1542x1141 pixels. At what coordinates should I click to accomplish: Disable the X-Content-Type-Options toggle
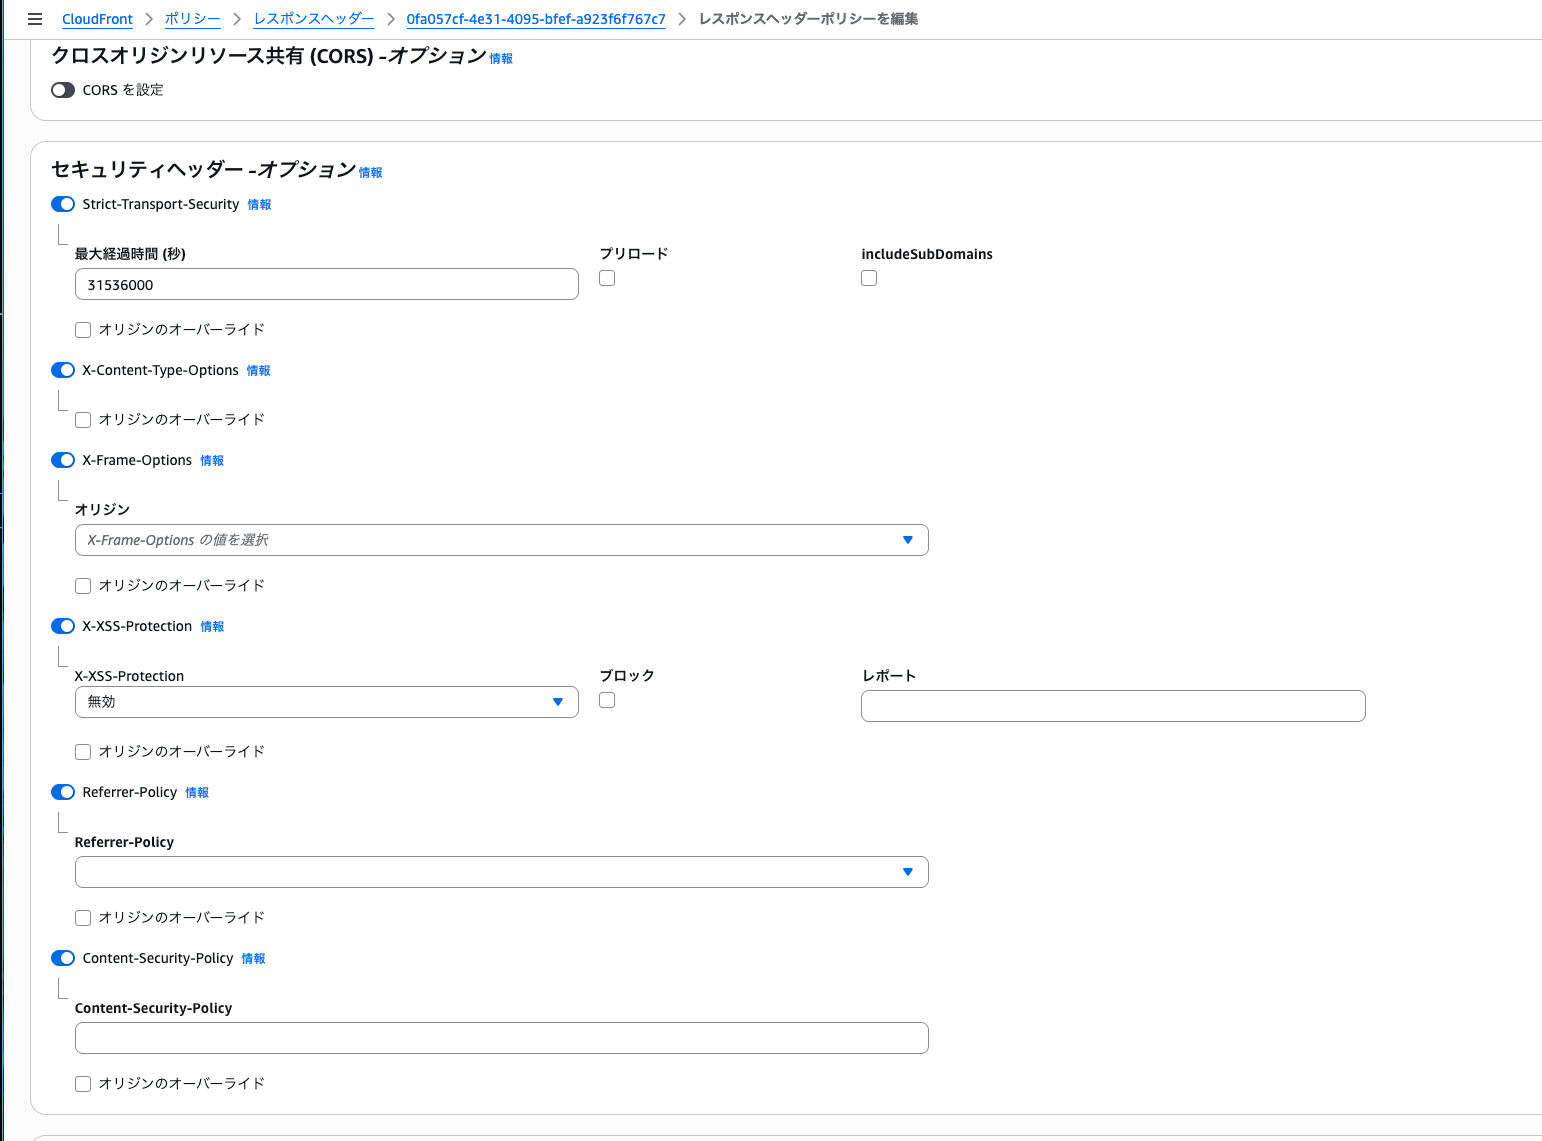tap(63, 370)
